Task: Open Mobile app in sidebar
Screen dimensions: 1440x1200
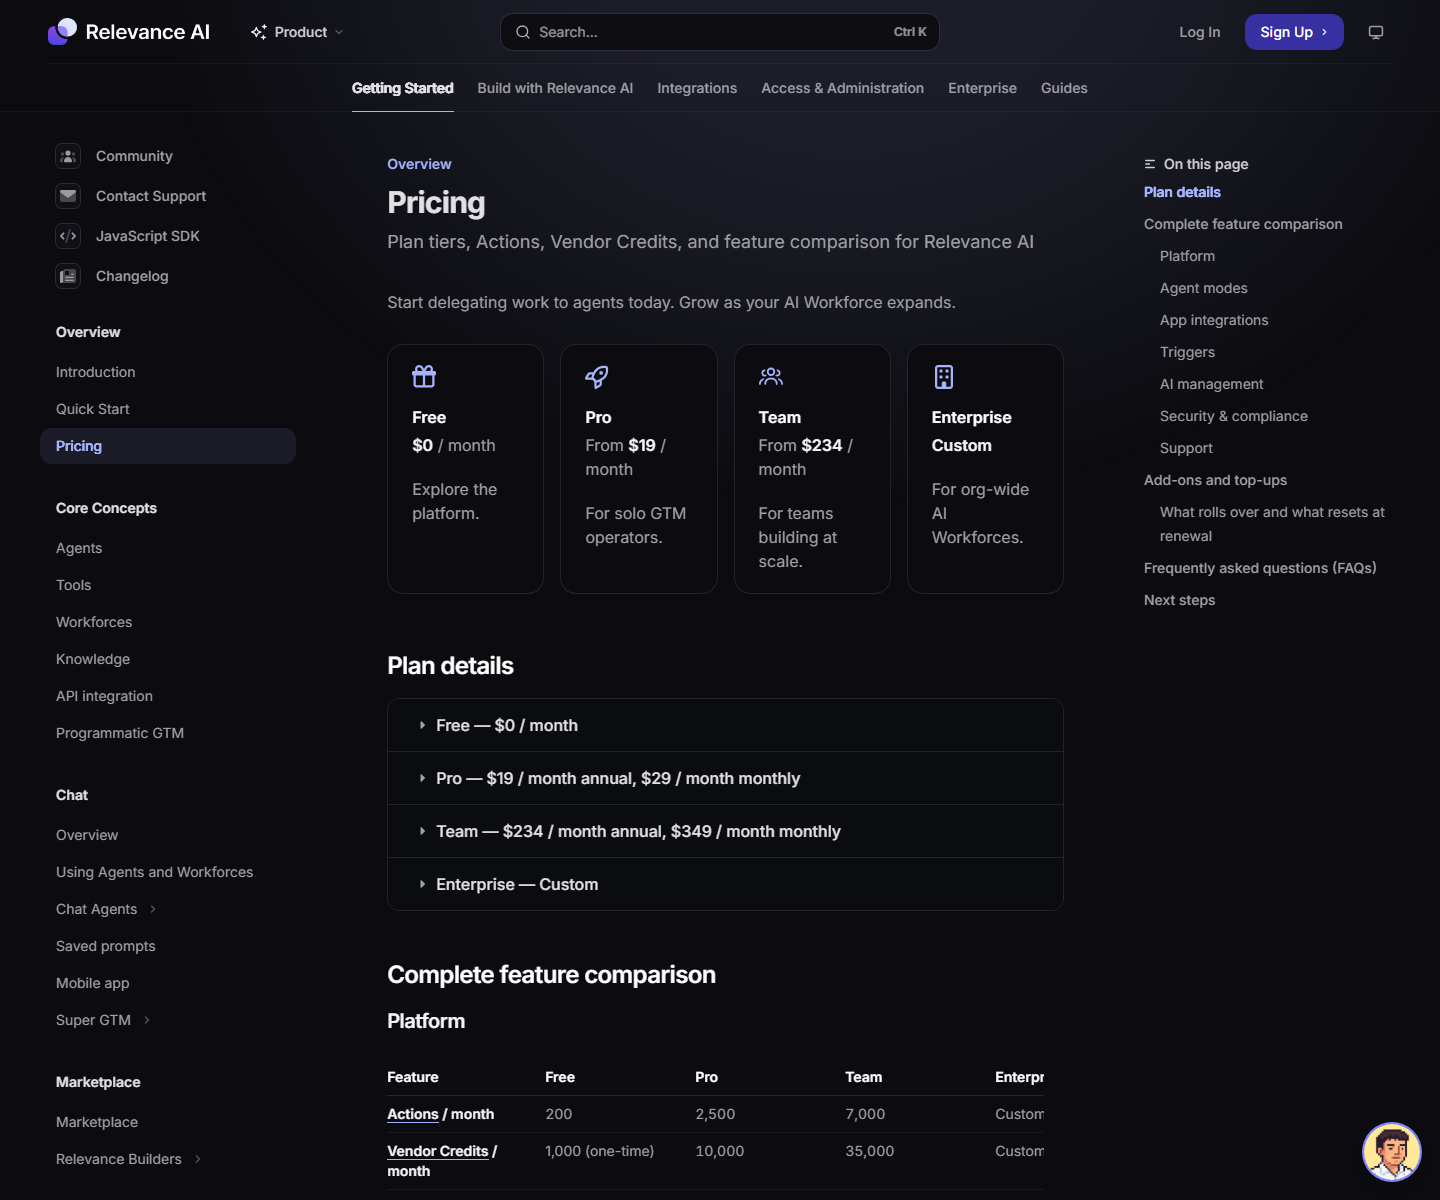Action: click(168, 983)
